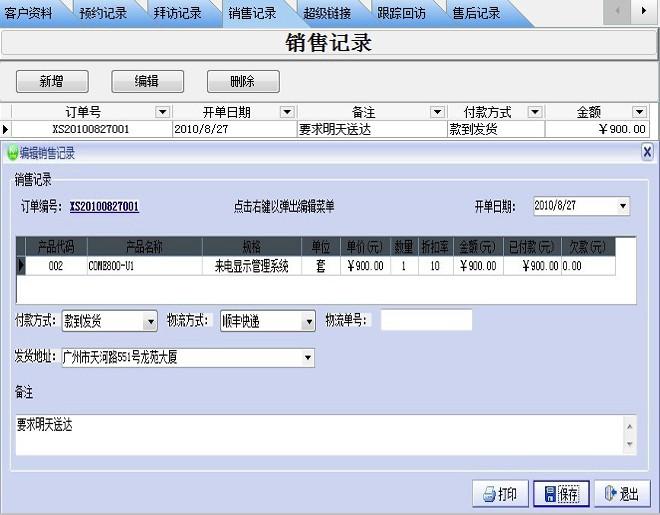
Task: Switch to the 售后记录 tab
Action: coord(476,13)
